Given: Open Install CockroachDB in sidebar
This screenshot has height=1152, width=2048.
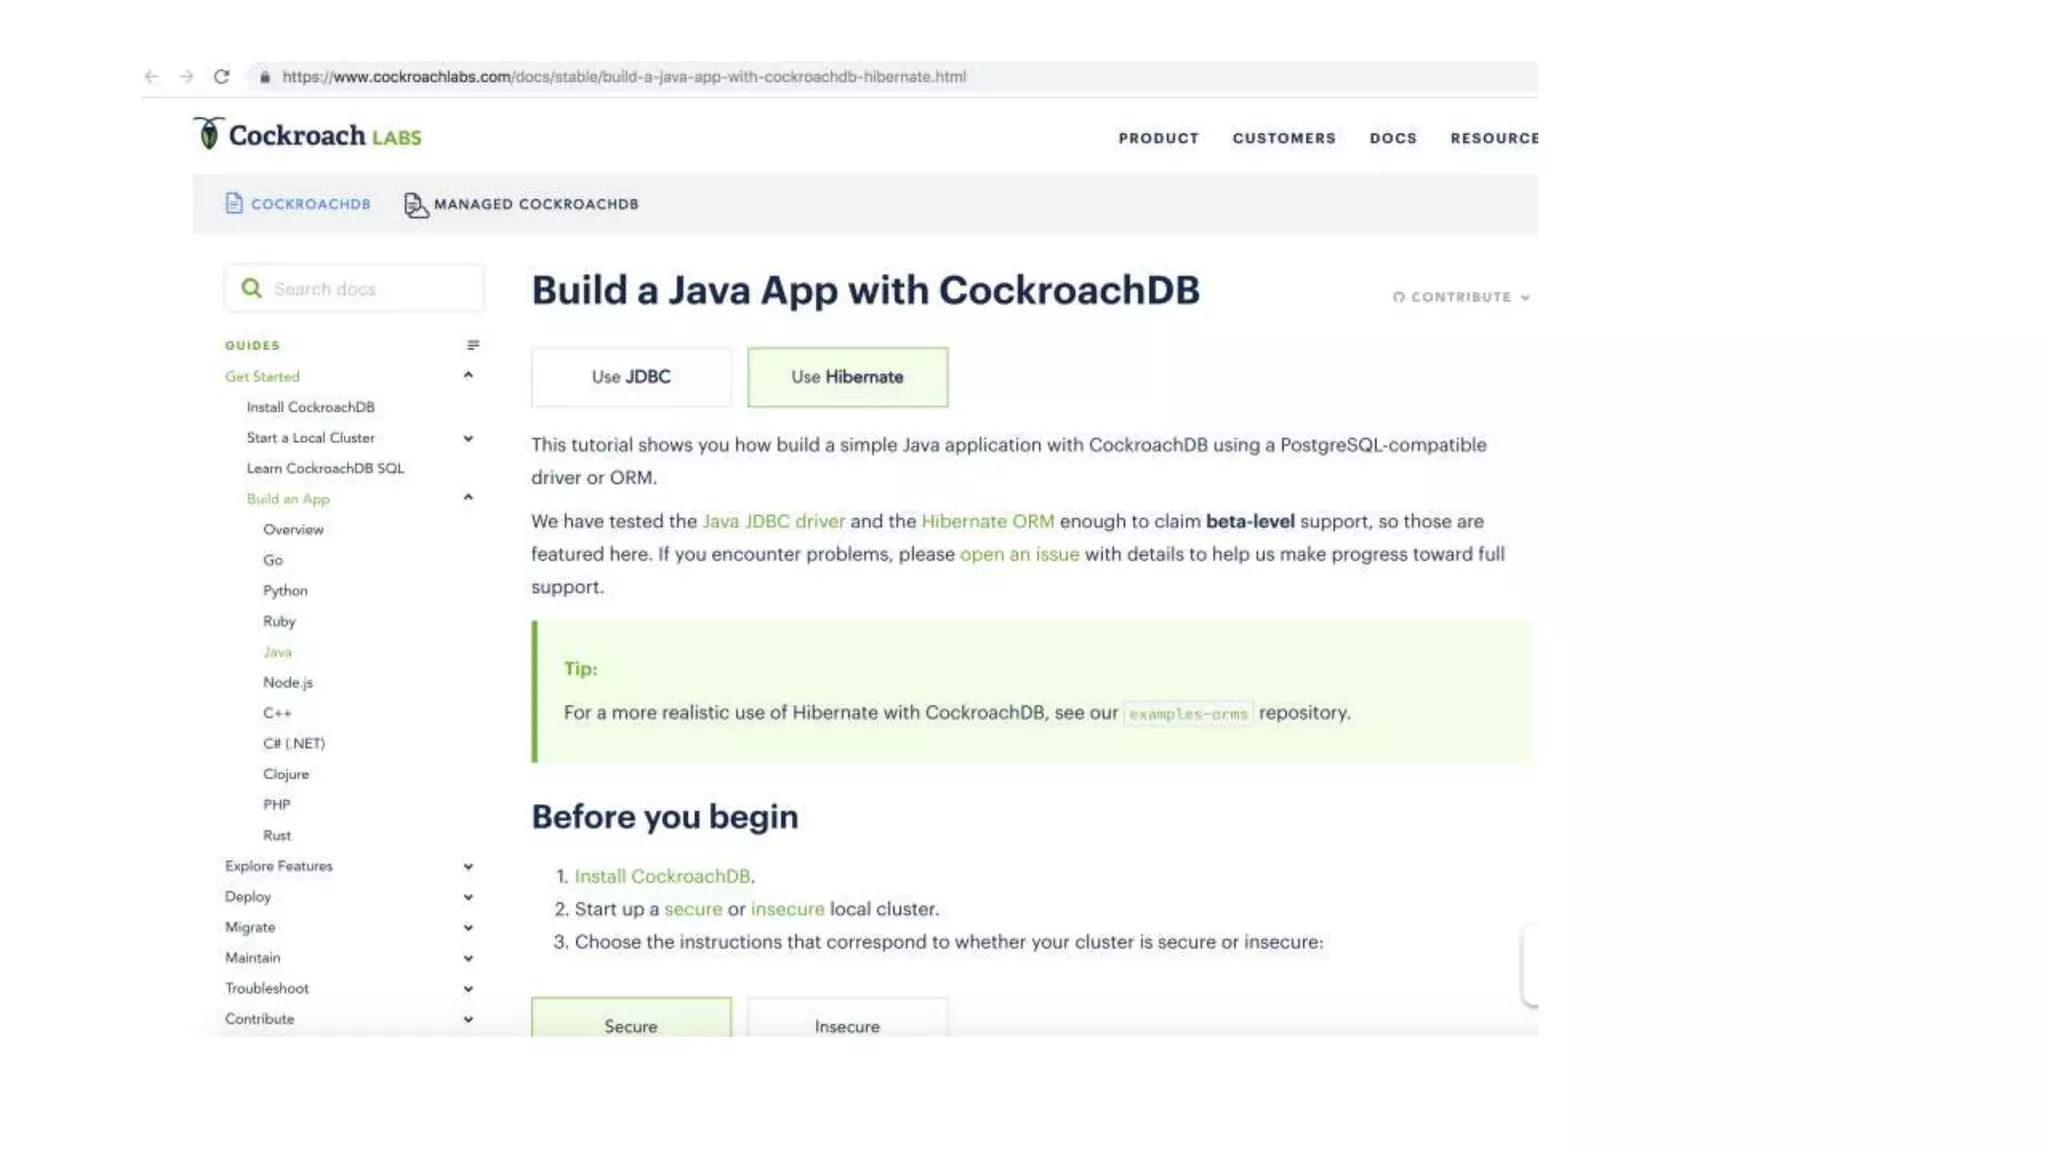Looking at the screenshot, I should point(310,407).
